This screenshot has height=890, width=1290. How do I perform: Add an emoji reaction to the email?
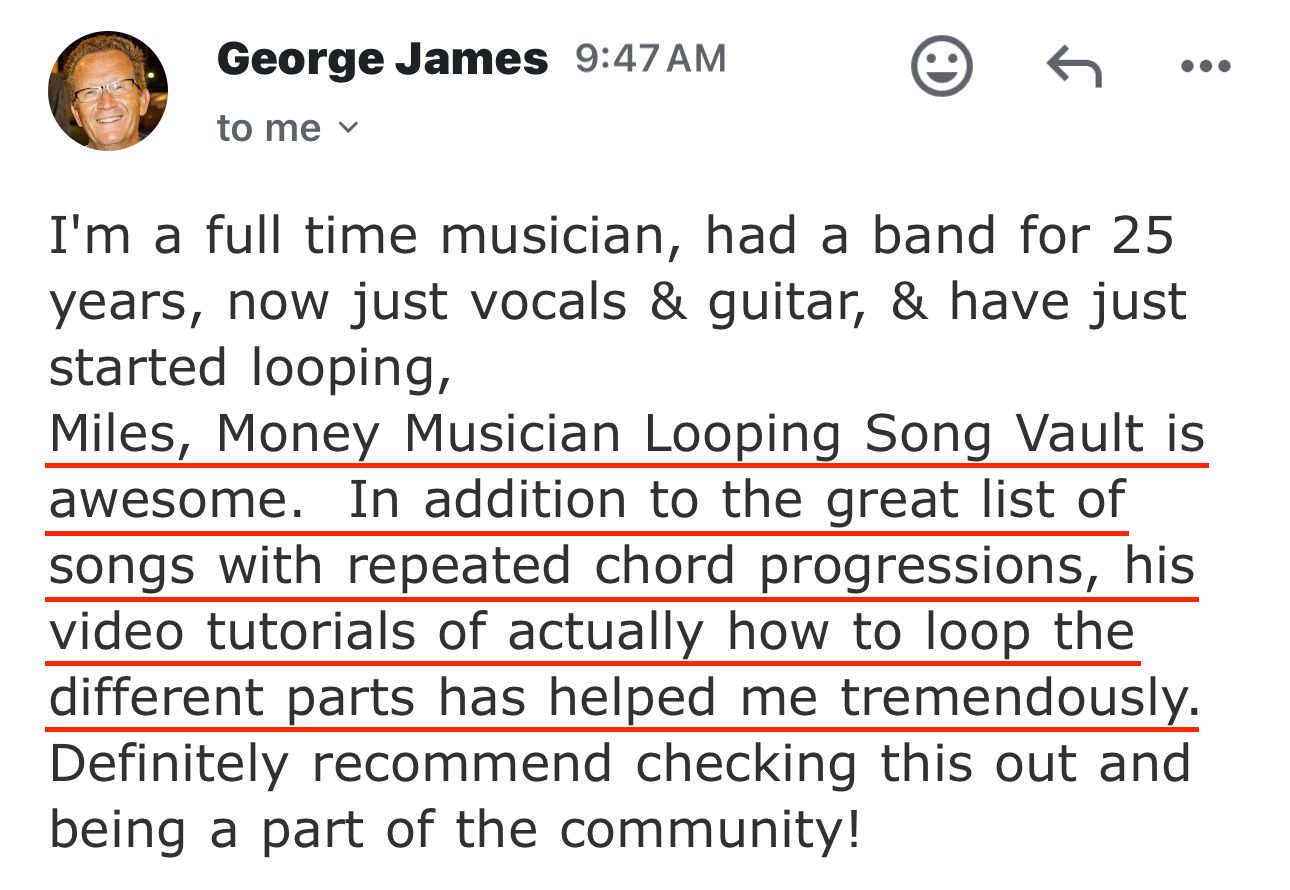pos(941,67)
